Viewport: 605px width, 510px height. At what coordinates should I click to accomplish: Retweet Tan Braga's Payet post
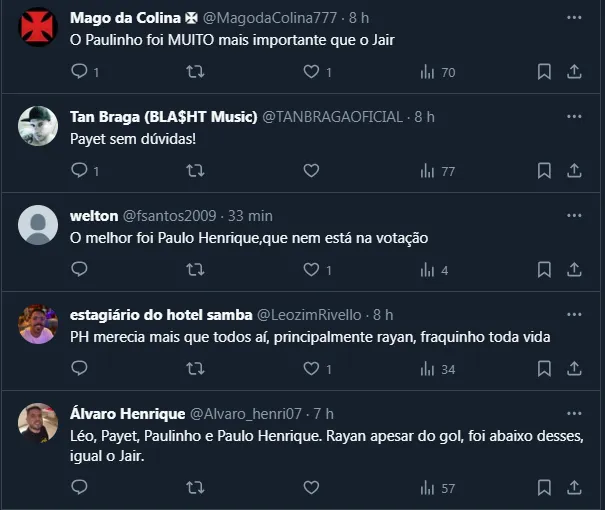pyautogui.click(x=195, y=171)
